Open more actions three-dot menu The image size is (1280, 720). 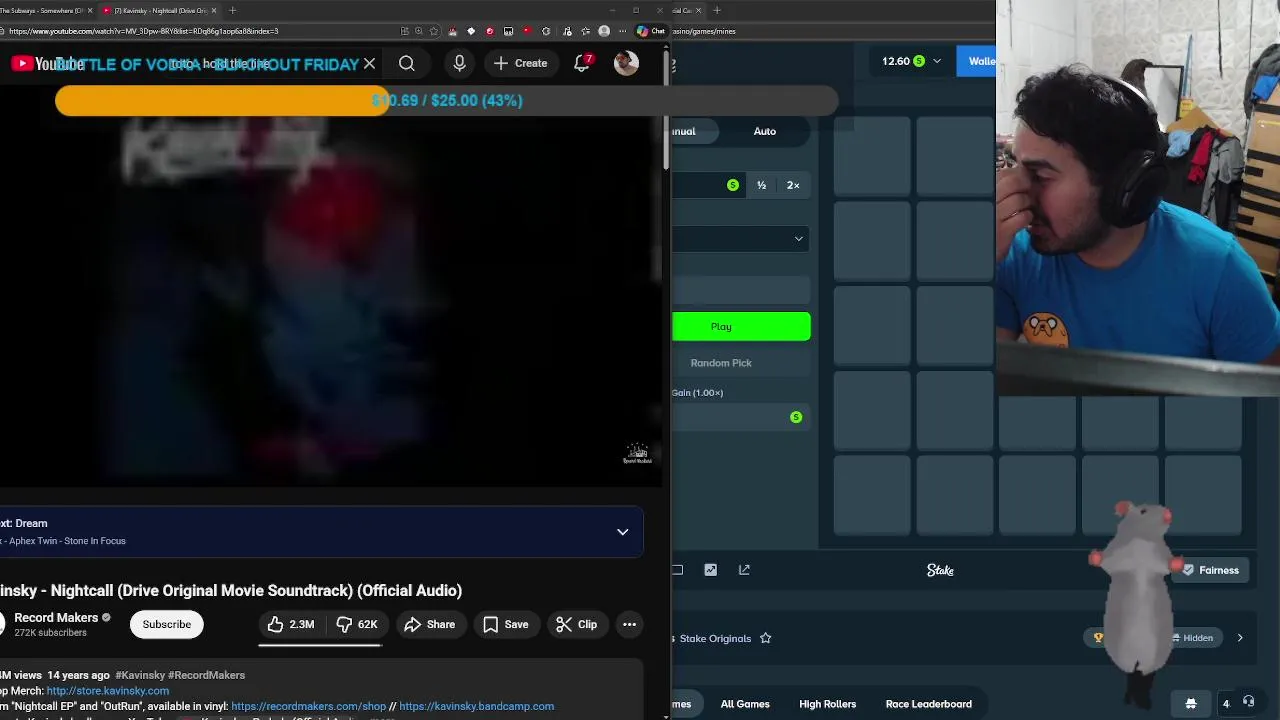629,624
